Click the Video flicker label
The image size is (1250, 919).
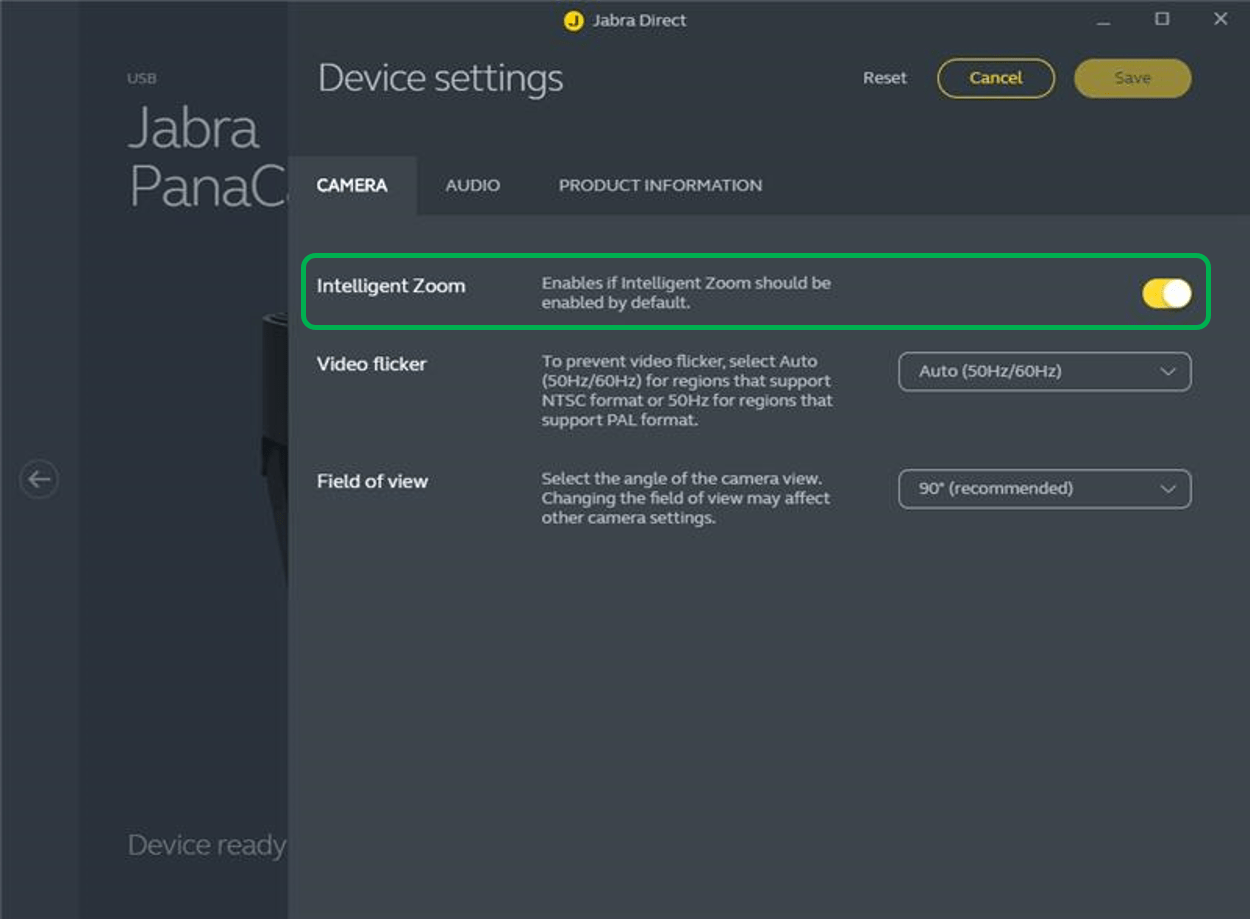(x=371, y=364)
